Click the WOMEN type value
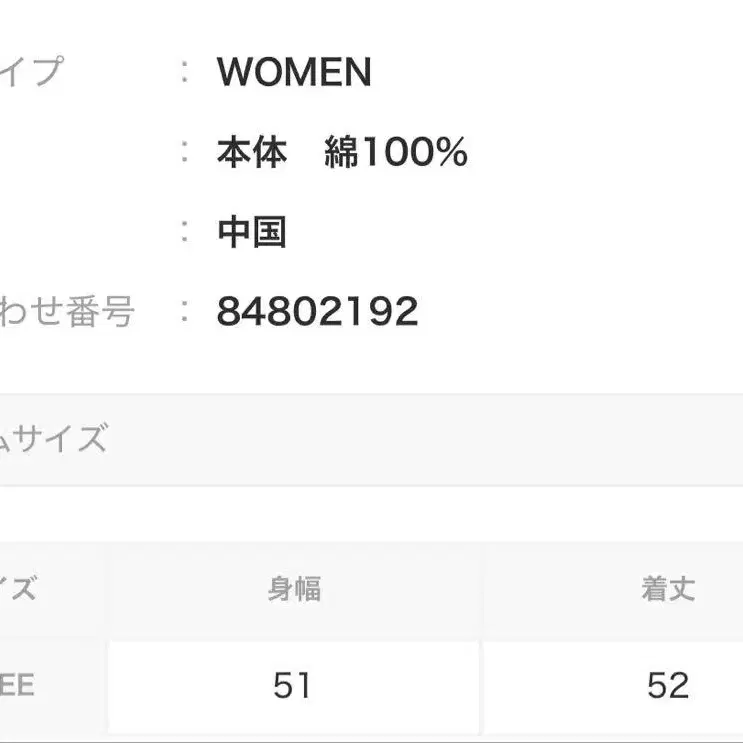Viewport: 743px width, 743px height. click(x=293, y=72)
